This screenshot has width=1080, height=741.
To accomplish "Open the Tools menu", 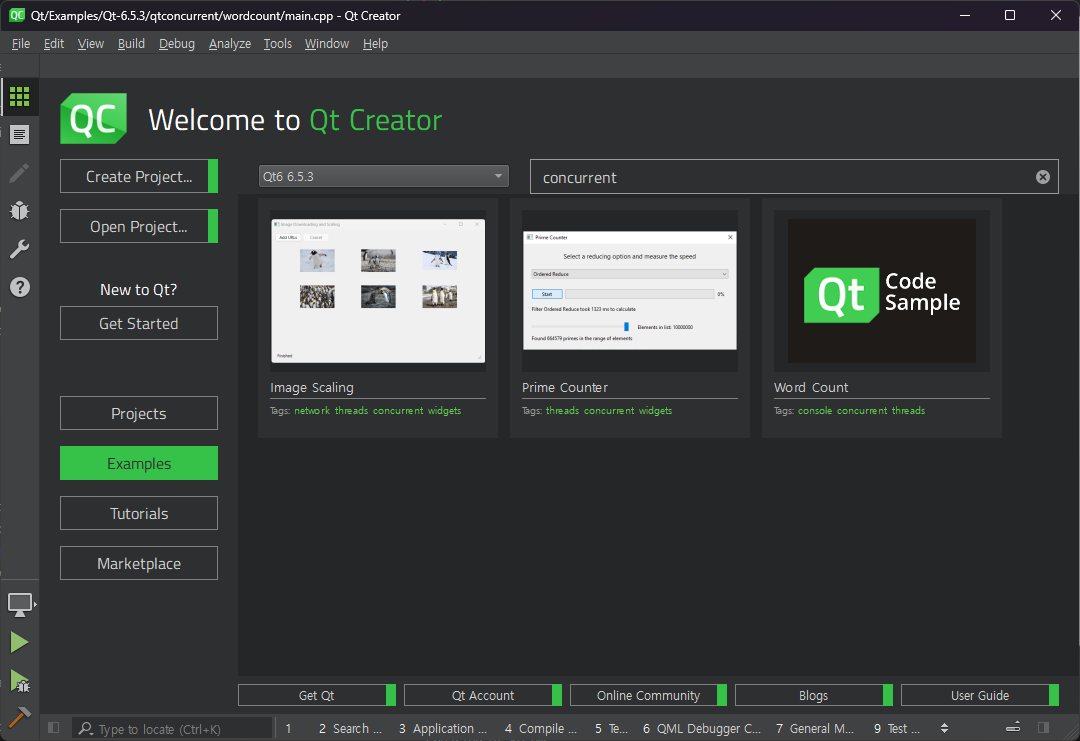I will (278, 43).
